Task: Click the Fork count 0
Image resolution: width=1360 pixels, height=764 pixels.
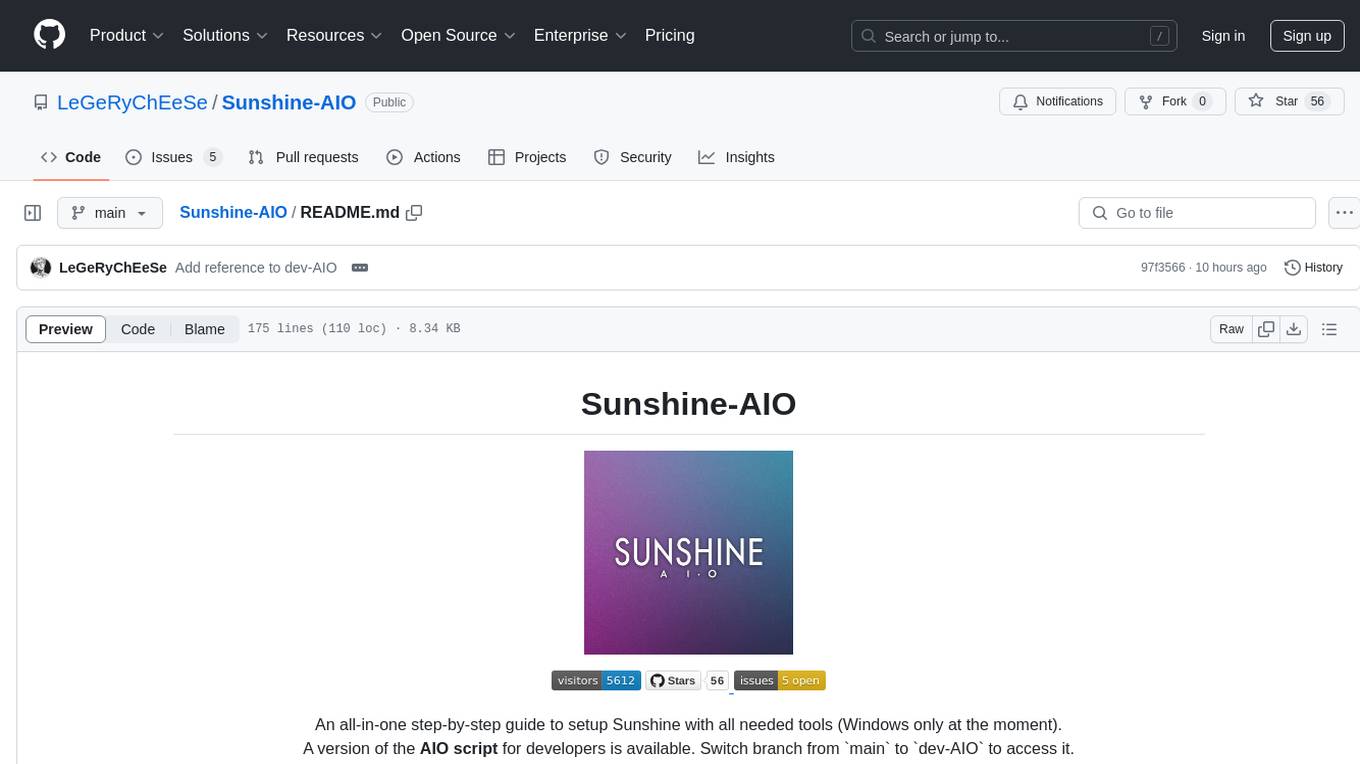Action: (x=1203, y=101)
